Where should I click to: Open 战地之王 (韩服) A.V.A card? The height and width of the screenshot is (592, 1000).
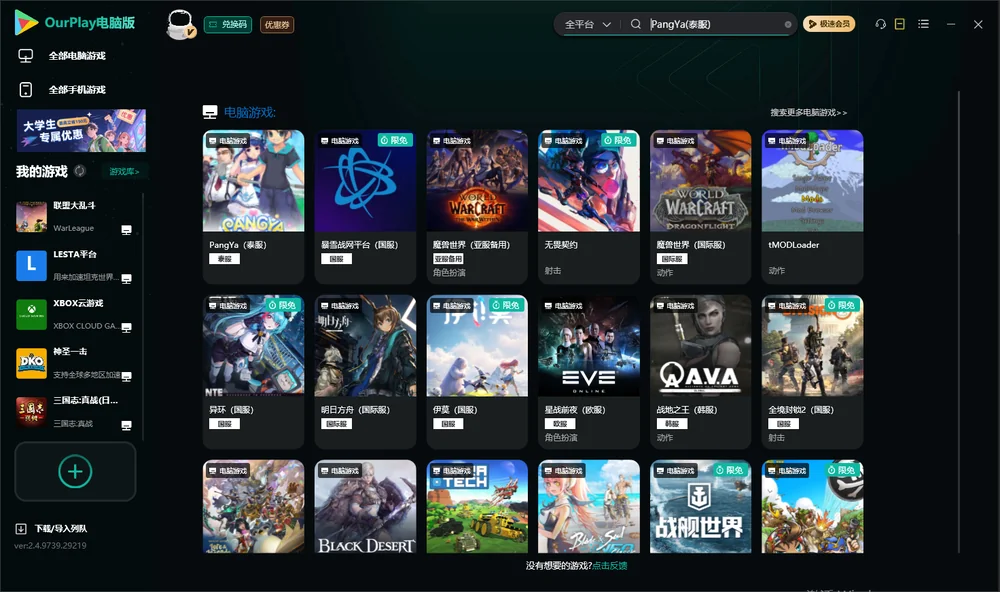point(701,372)
